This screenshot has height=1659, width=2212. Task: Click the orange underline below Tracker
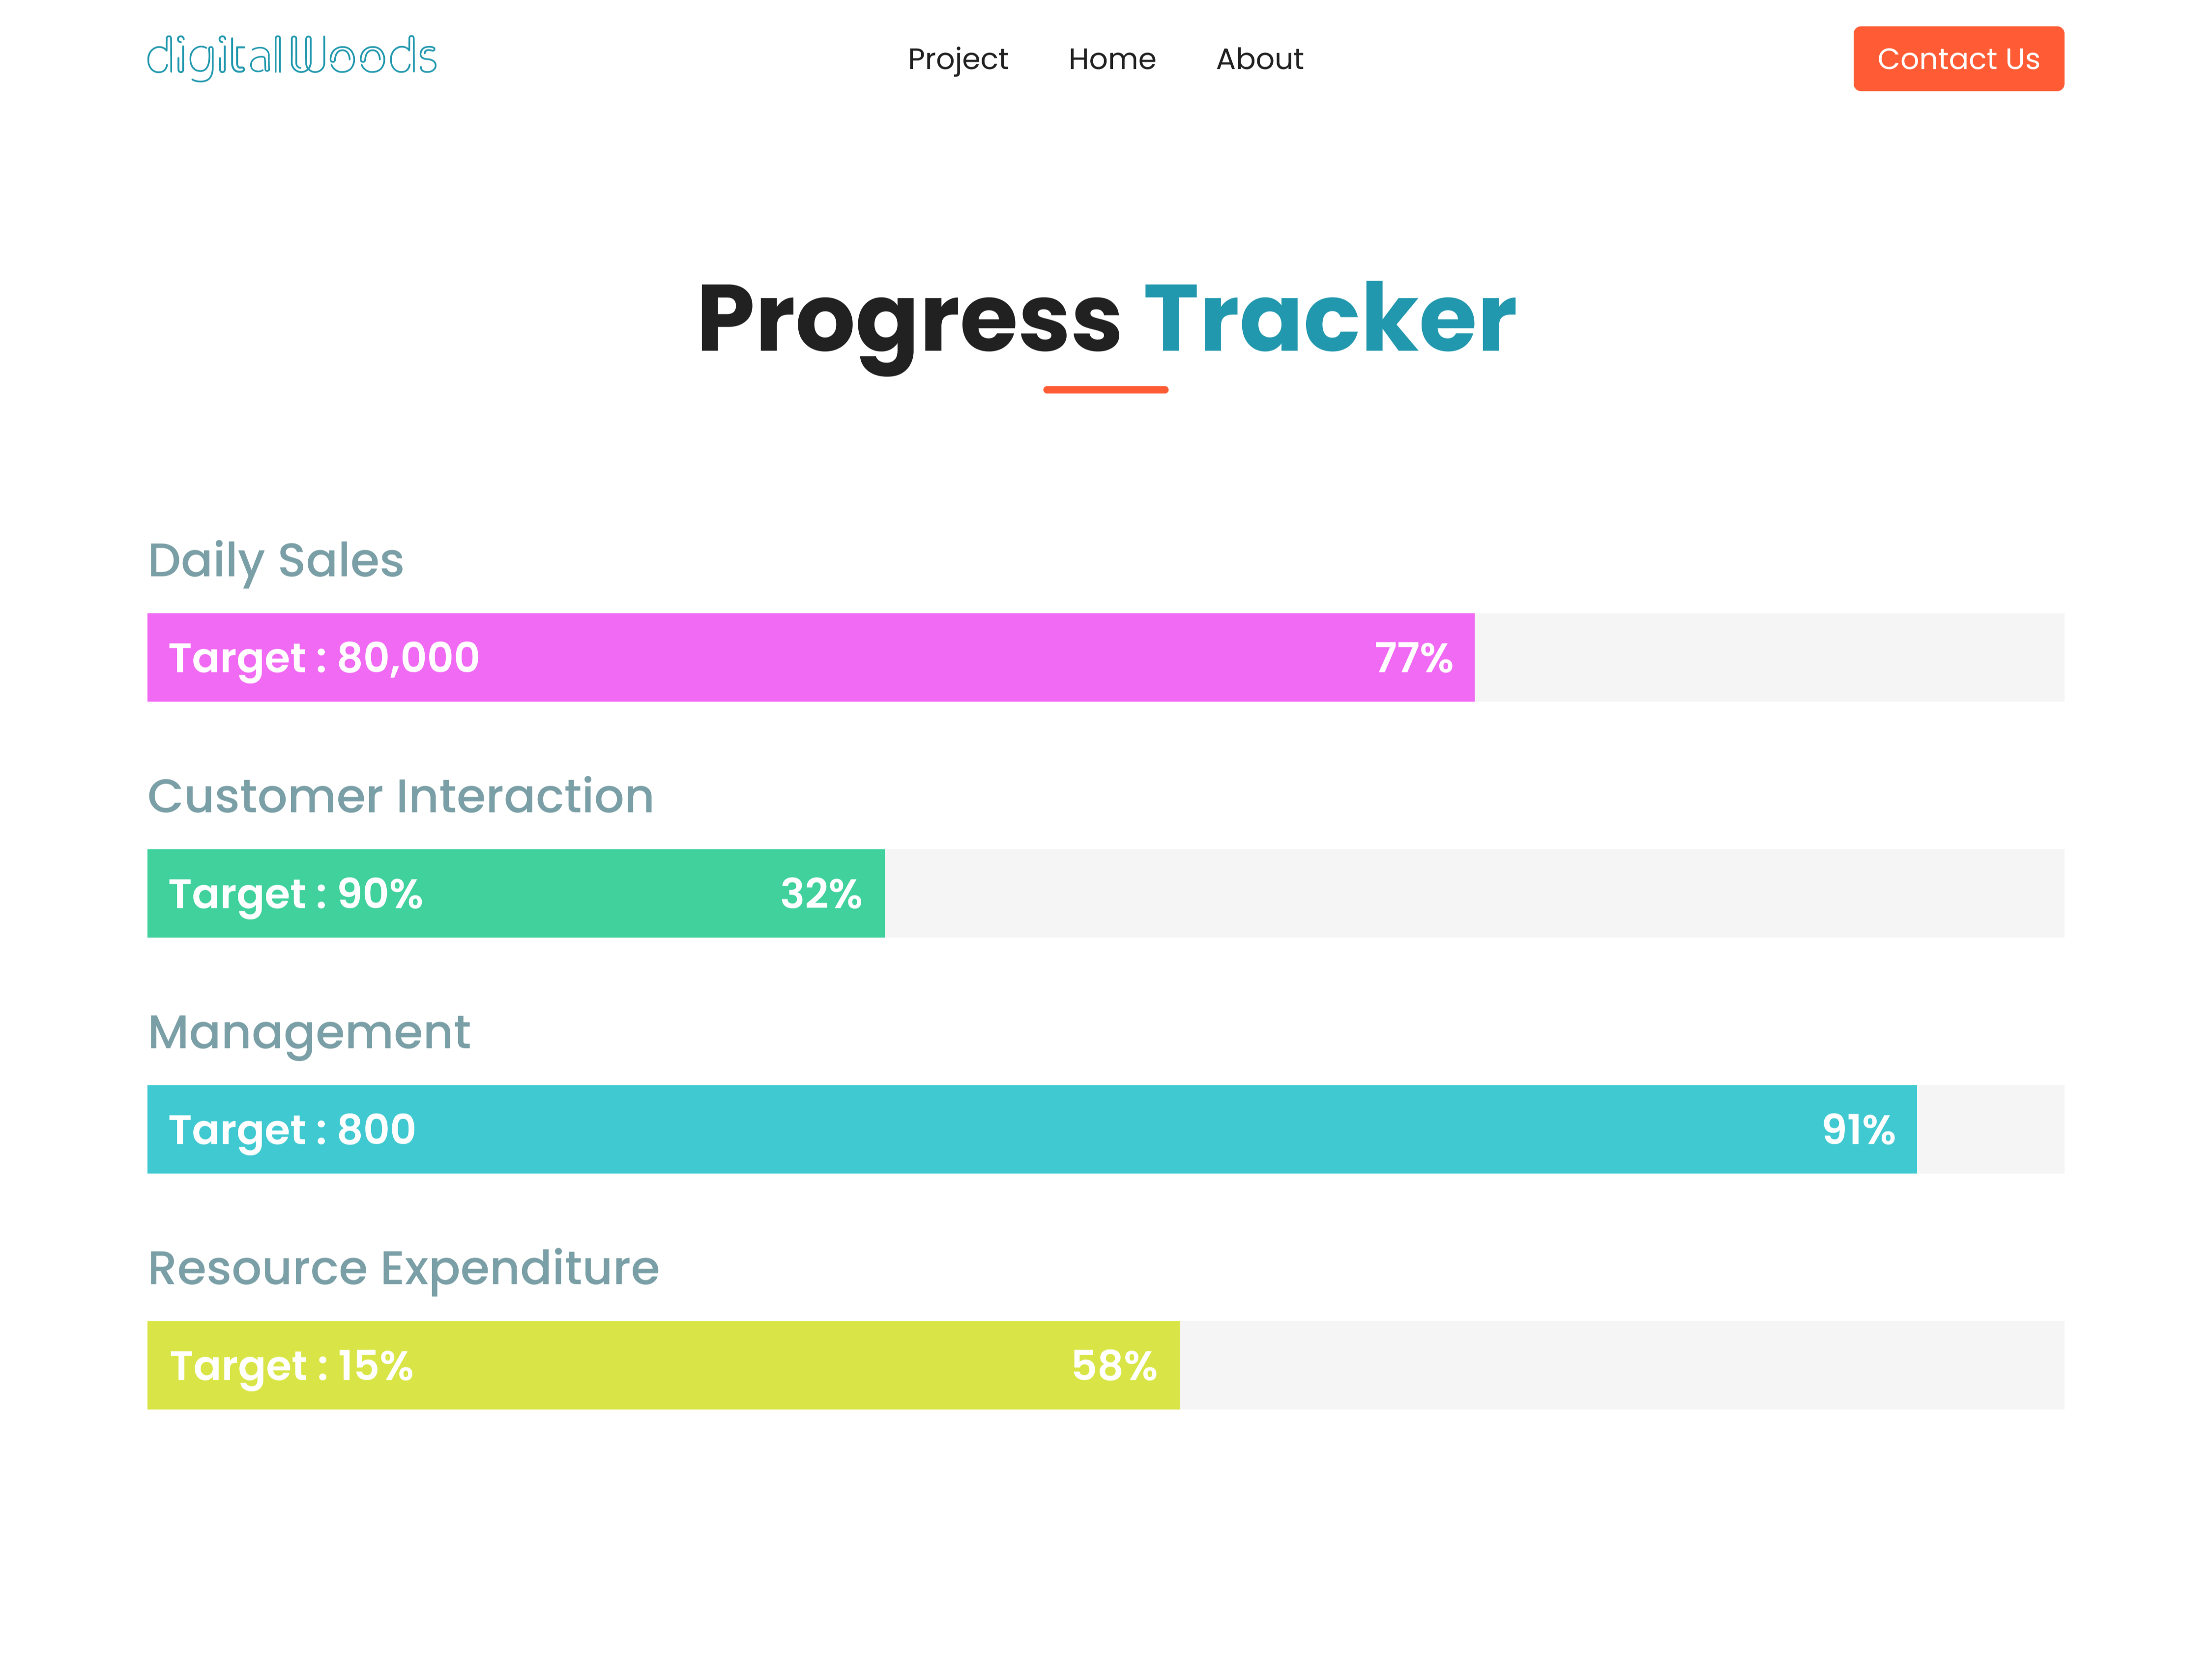click(x=1104, y=389)
